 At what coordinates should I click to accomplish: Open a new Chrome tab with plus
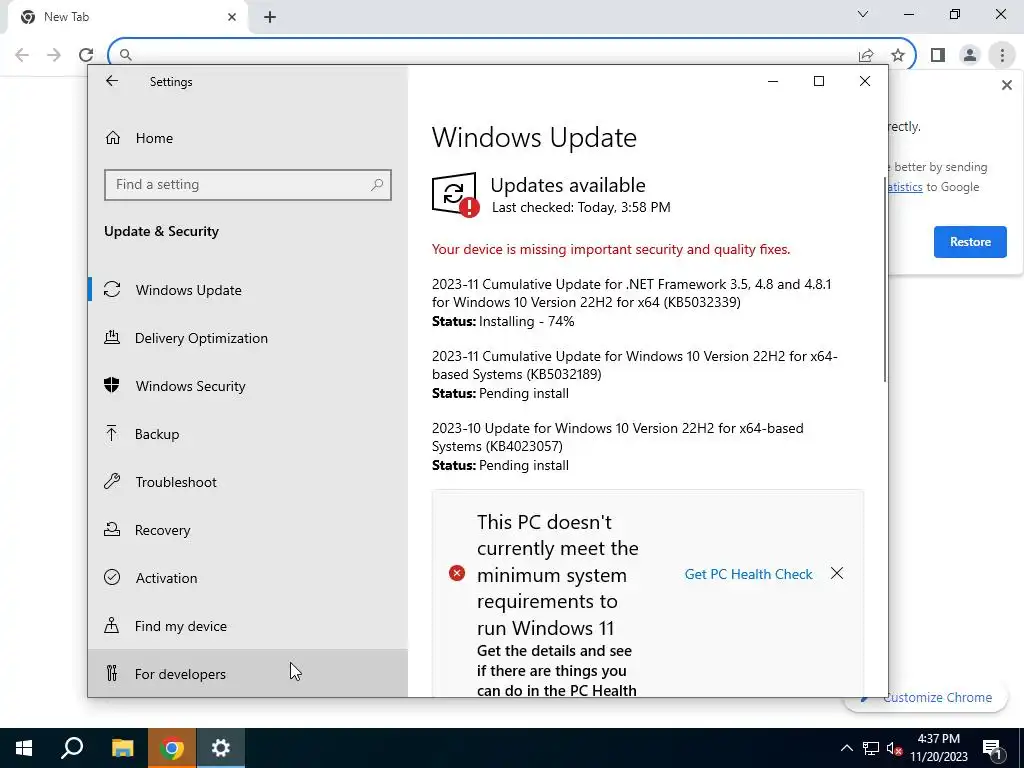click(270, 17)
